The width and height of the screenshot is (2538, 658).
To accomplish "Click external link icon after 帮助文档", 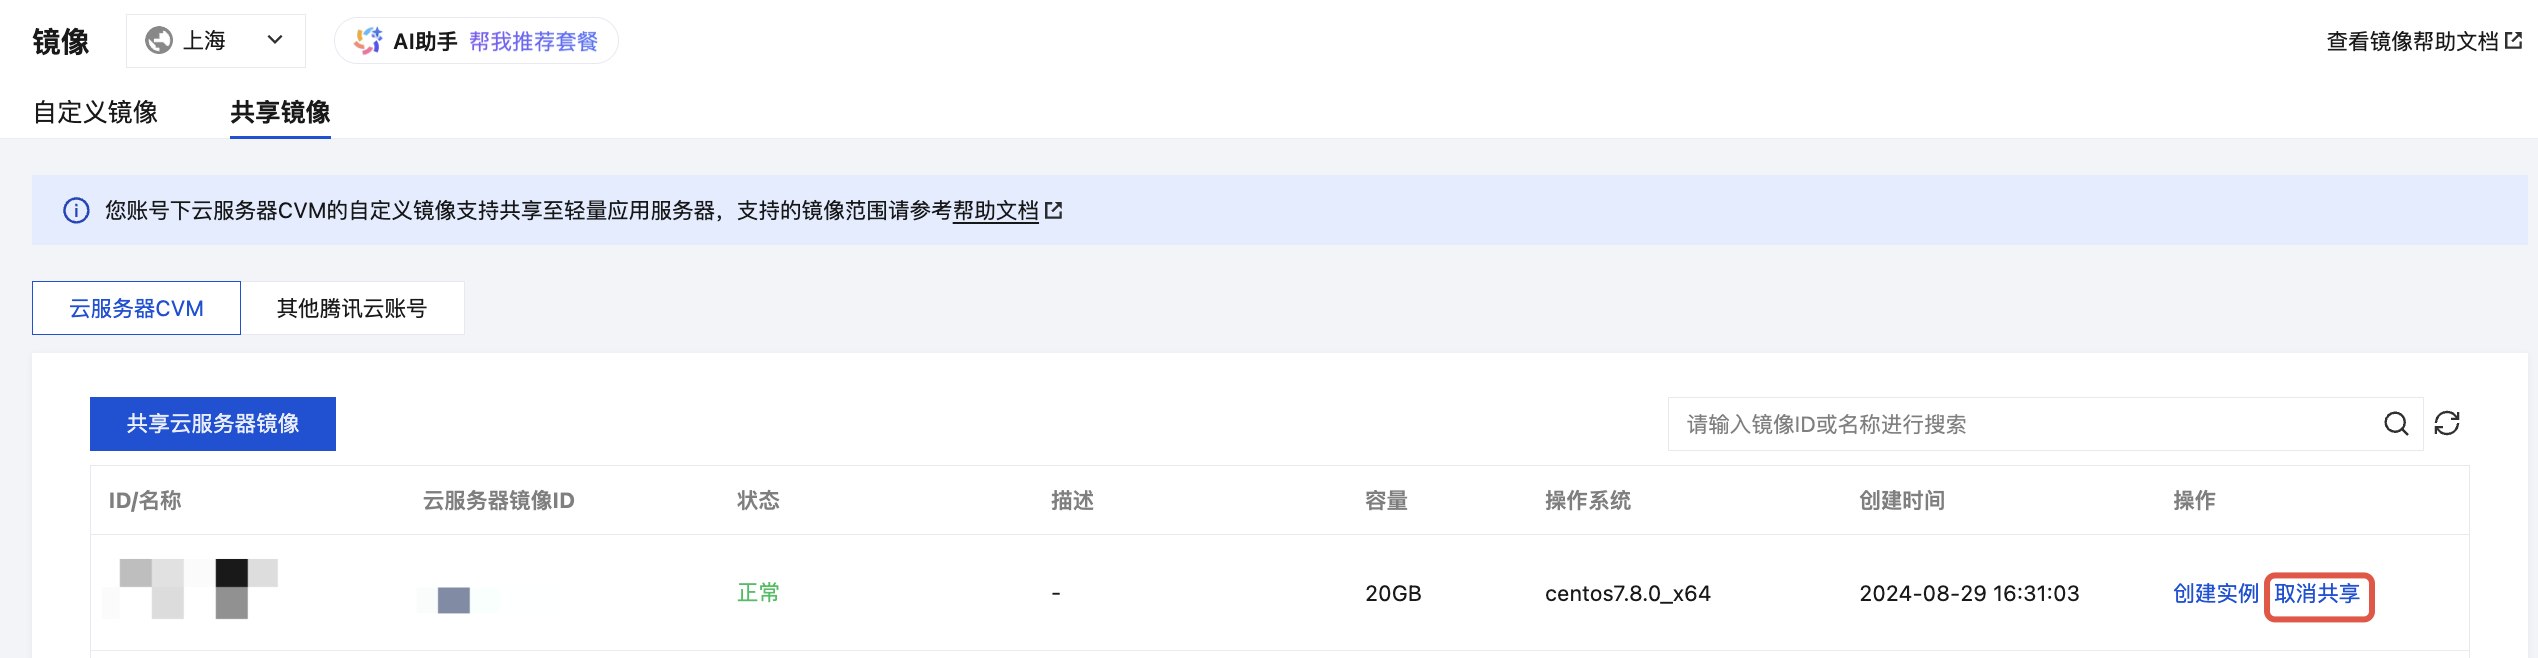I will (1054, 210).
